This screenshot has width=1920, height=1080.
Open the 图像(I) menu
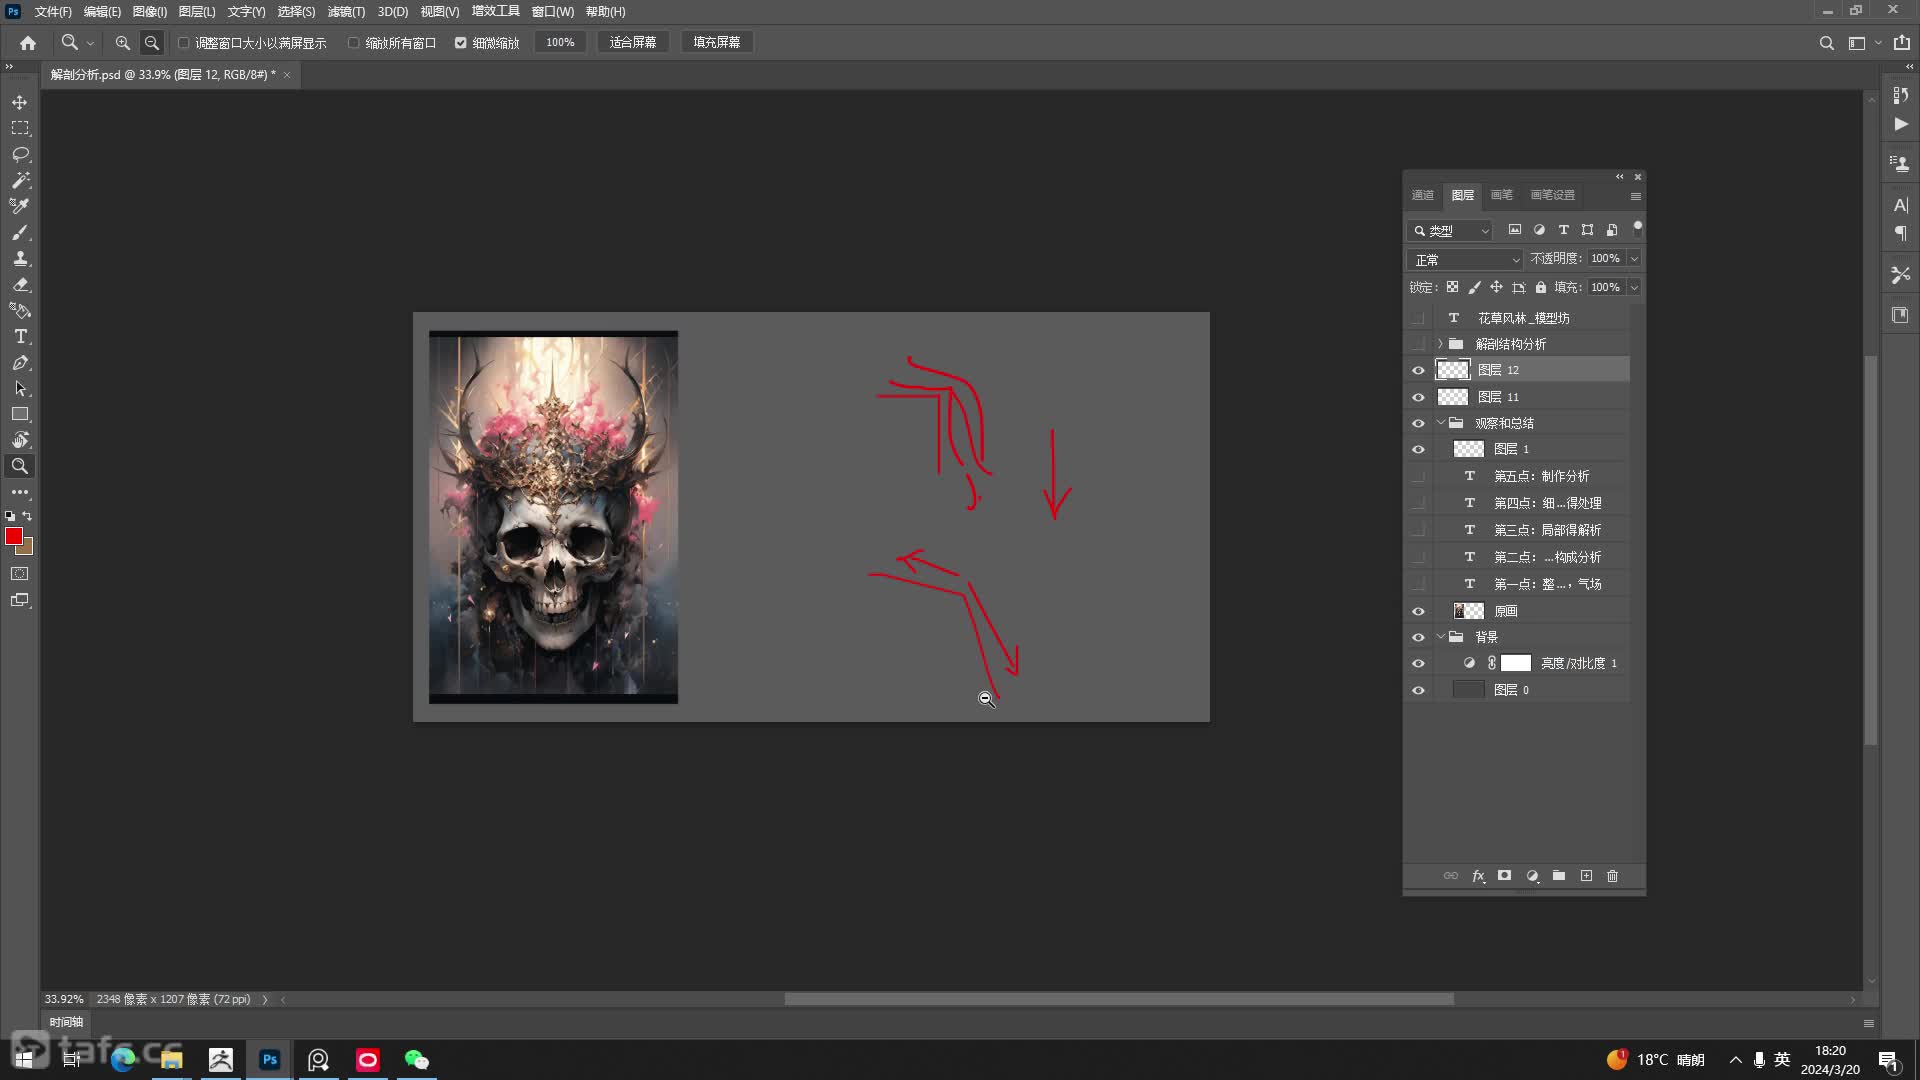[150, 12]
